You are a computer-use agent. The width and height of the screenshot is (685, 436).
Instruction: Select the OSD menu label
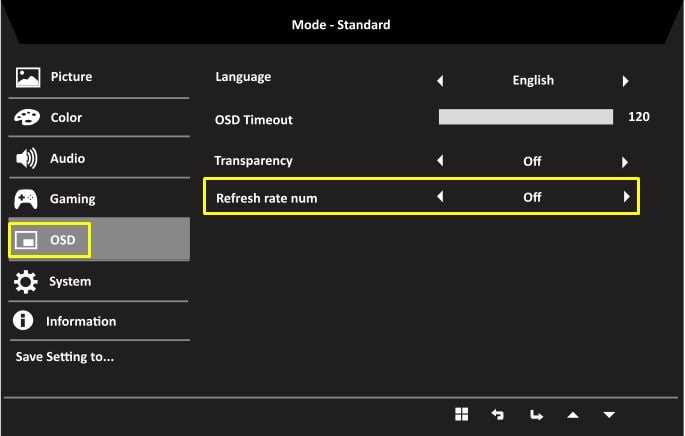coord(63,240)
